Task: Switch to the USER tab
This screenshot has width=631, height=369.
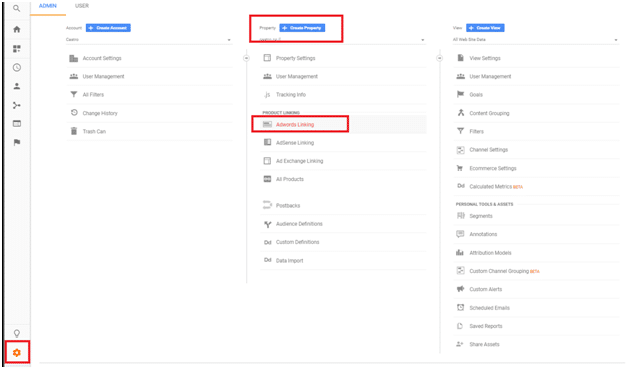Action: (82, 6)
